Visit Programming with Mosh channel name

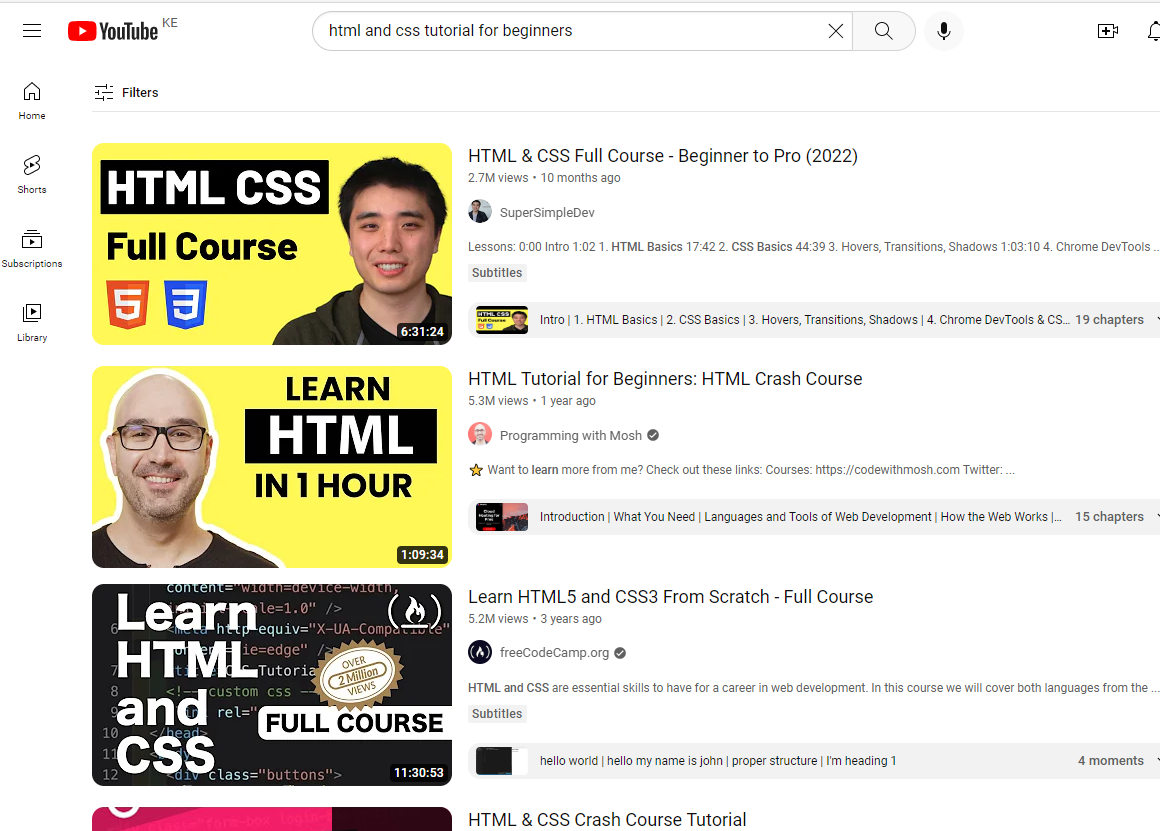pos(570,435)
